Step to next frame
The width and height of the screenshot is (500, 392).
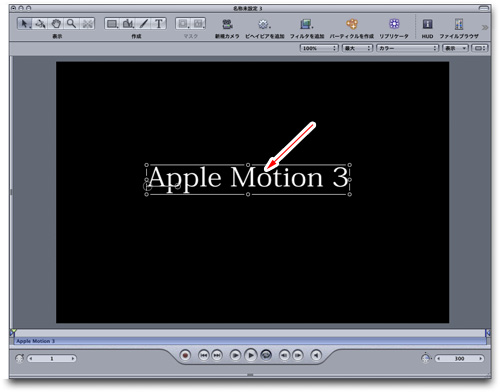(x=298, y=355)
